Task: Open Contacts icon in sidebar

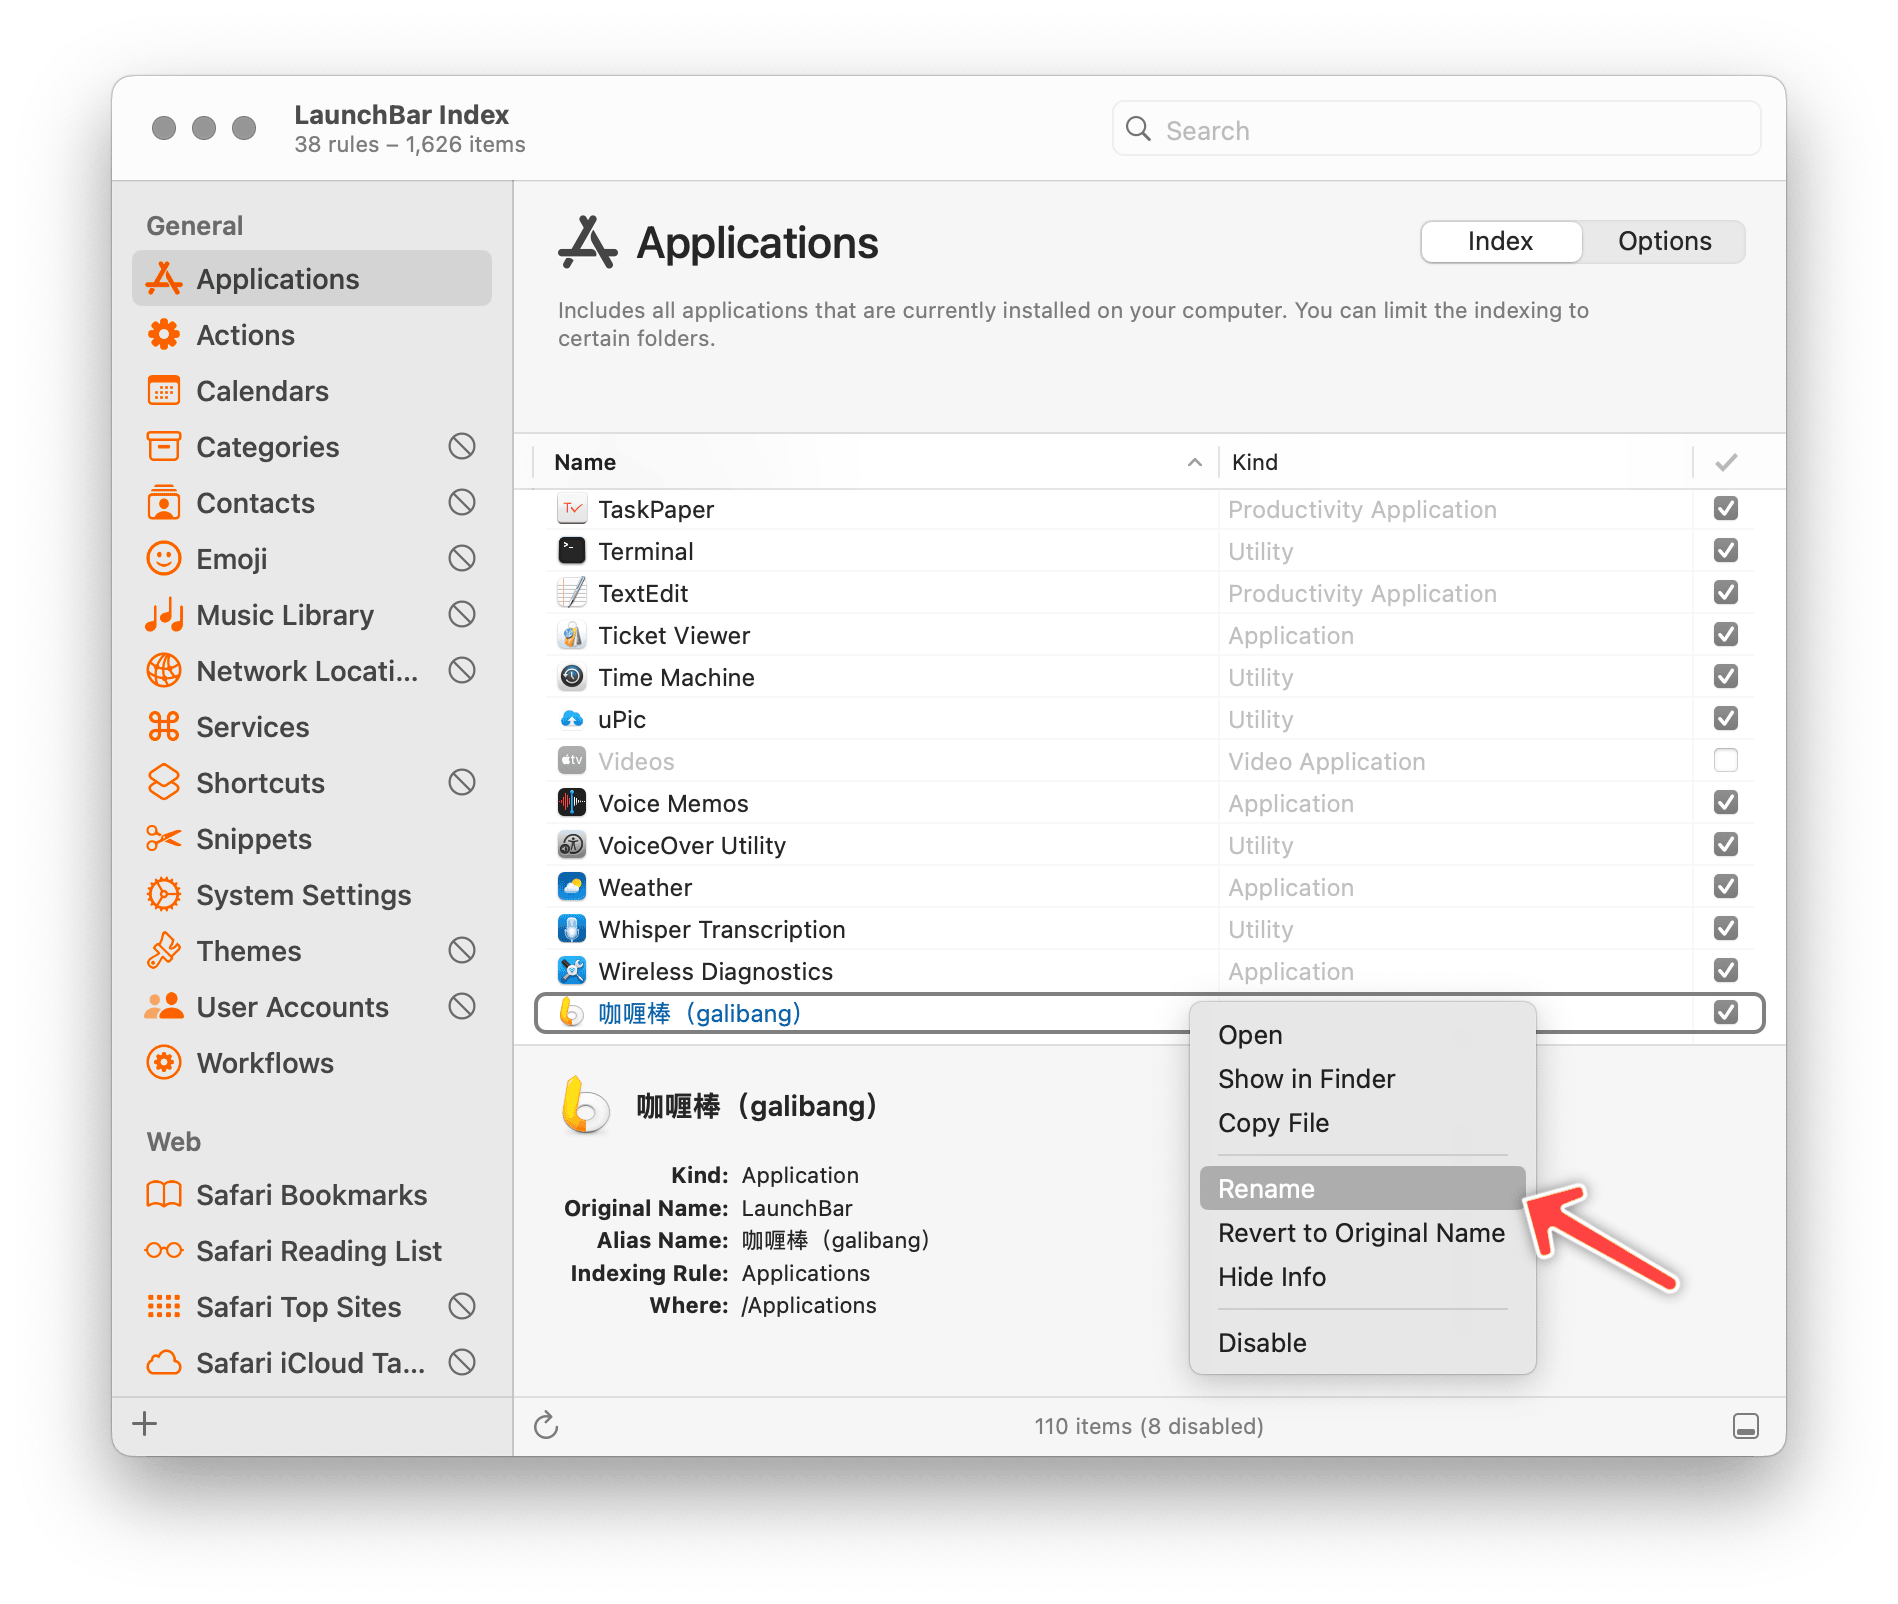Action: 164,503
